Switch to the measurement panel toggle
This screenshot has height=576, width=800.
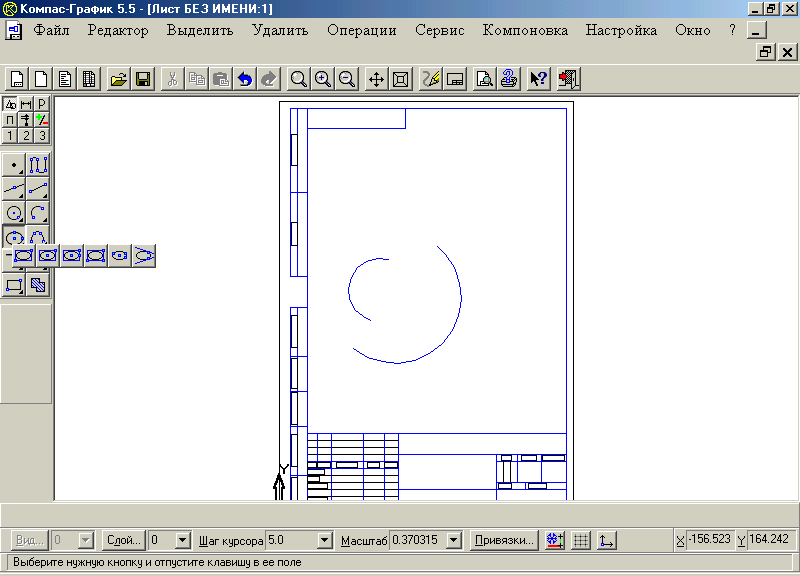click(26, 120)
